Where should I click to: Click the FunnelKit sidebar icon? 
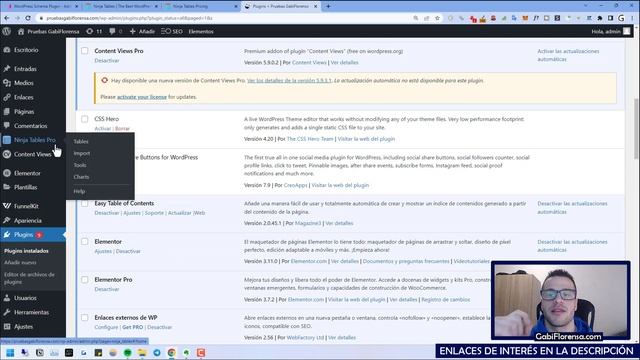(x=7, y=206)
